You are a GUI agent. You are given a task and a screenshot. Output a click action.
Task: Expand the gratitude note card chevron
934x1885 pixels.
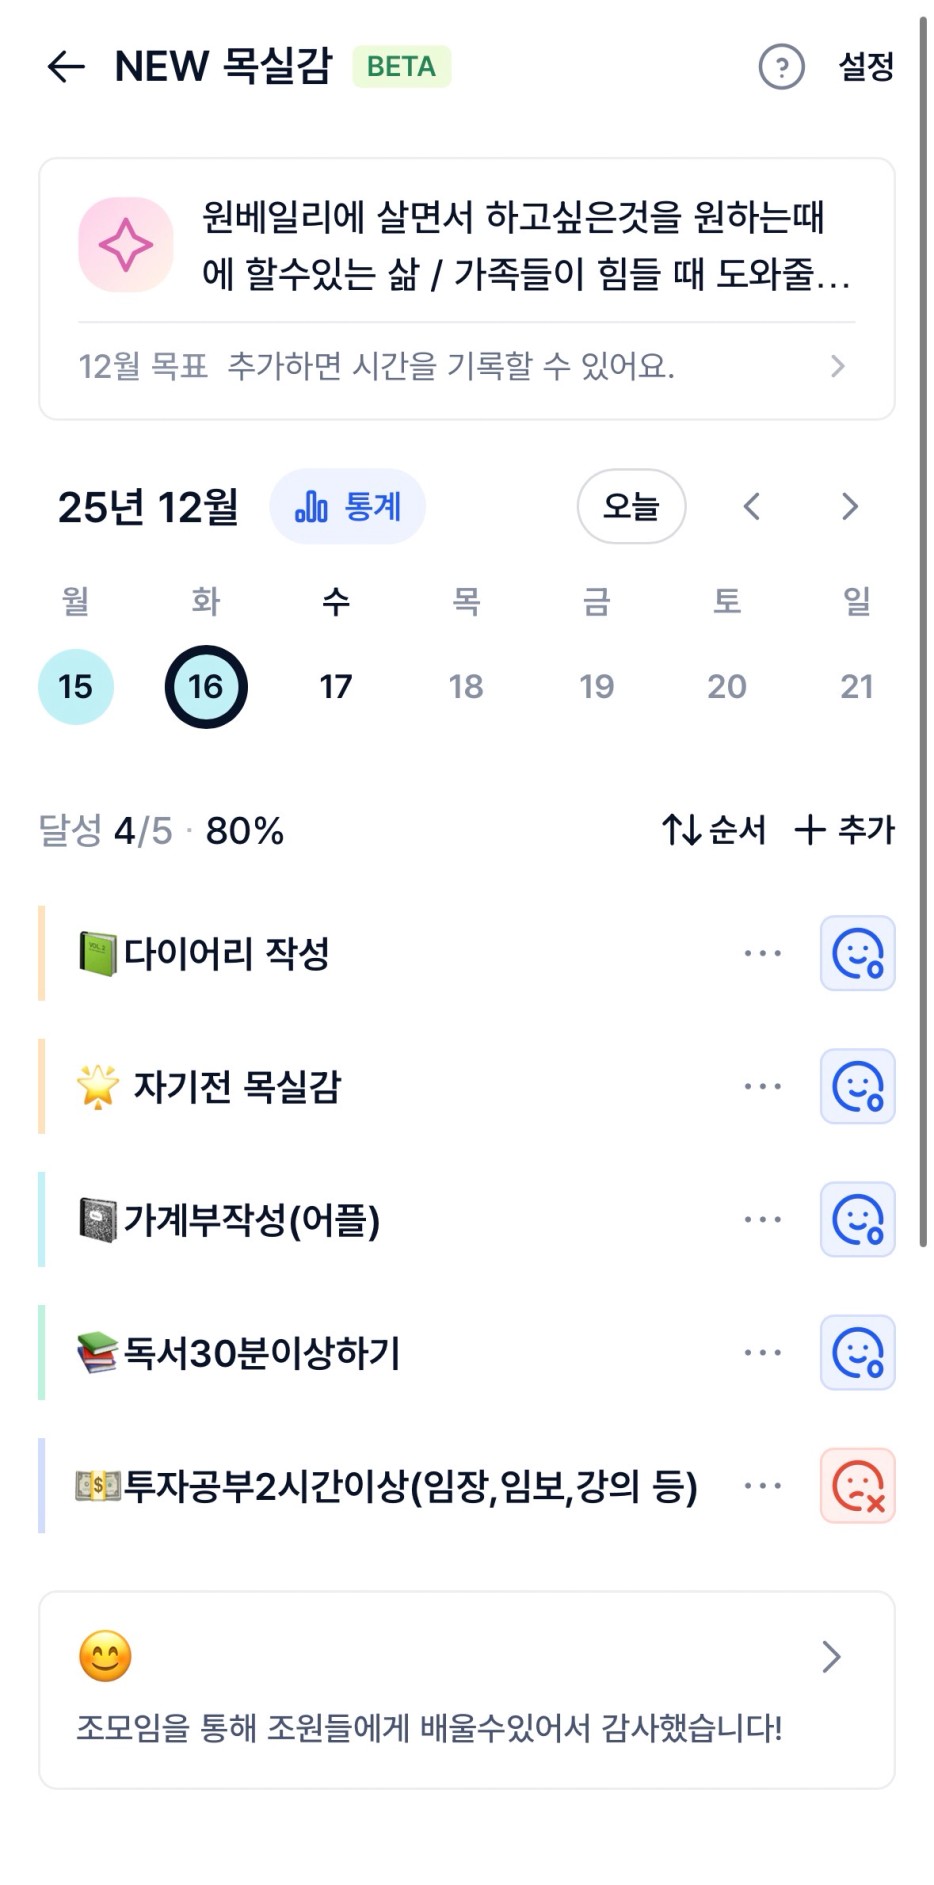pos(831,1657)
